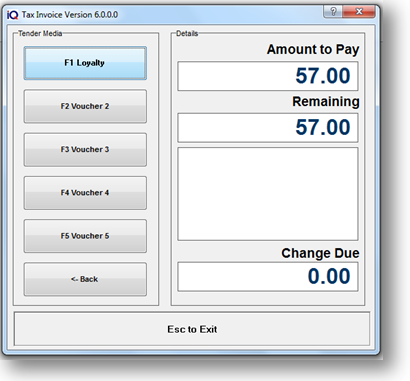Open the help question mark button
The height and width of the screenshot is (381, 410).
tap(333, 12)
